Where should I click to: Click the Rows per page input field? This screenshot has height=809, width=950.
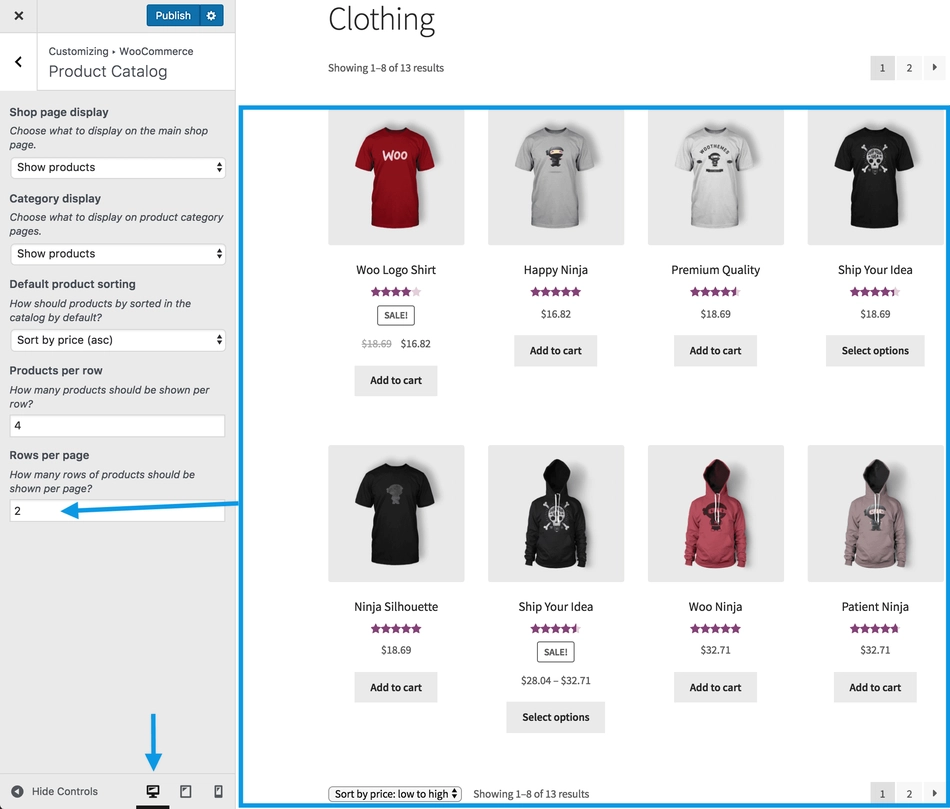(x=118, y=511)
